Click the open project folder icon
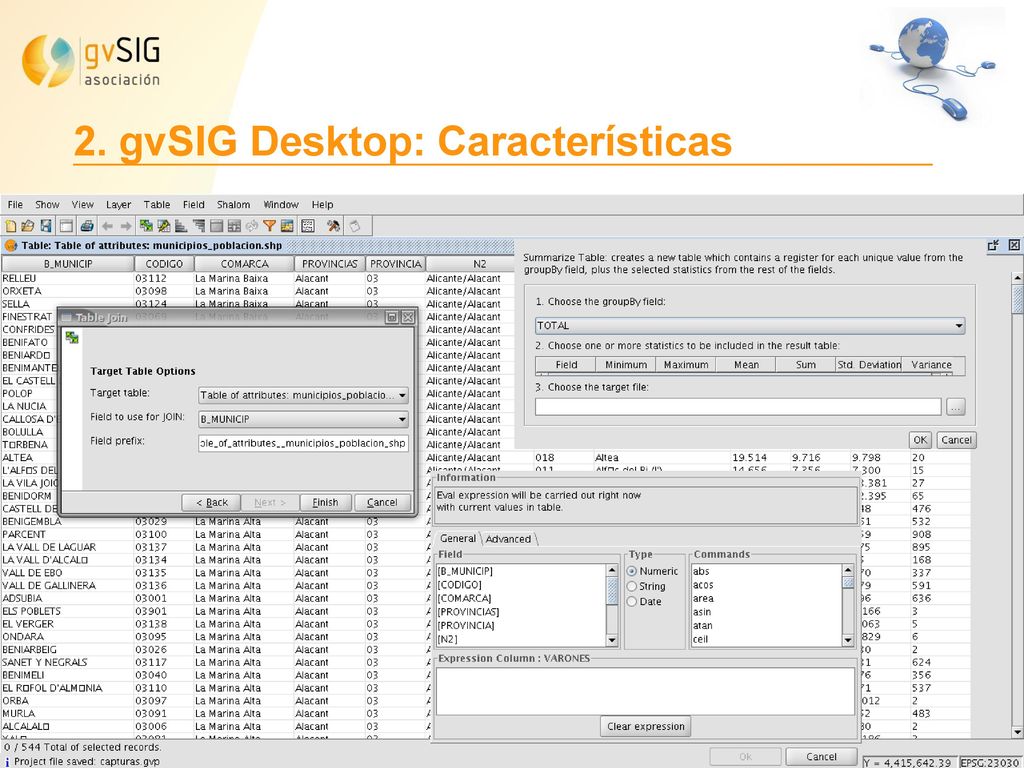 tap(27, 226)
